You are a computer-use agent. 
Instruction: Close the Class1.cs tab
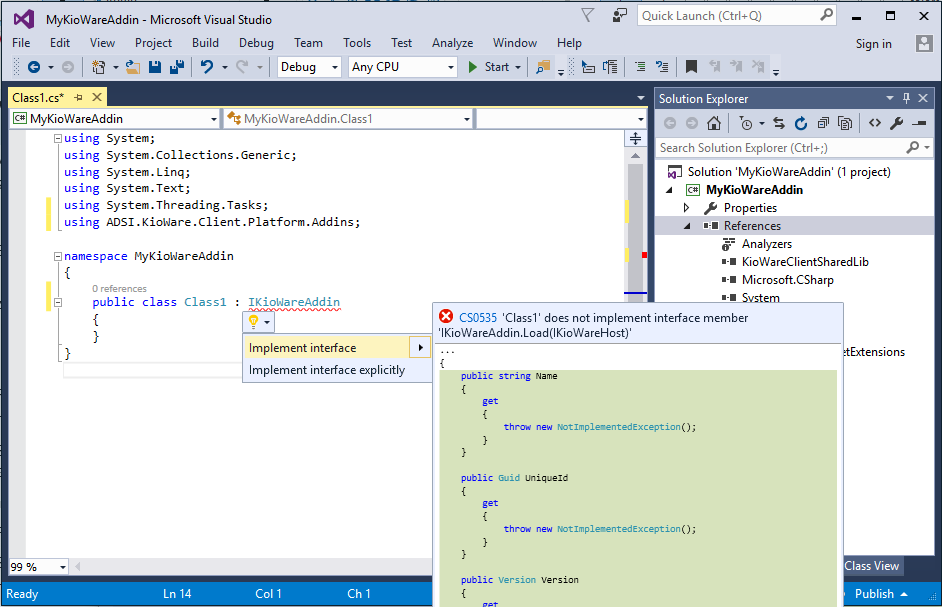97,97
